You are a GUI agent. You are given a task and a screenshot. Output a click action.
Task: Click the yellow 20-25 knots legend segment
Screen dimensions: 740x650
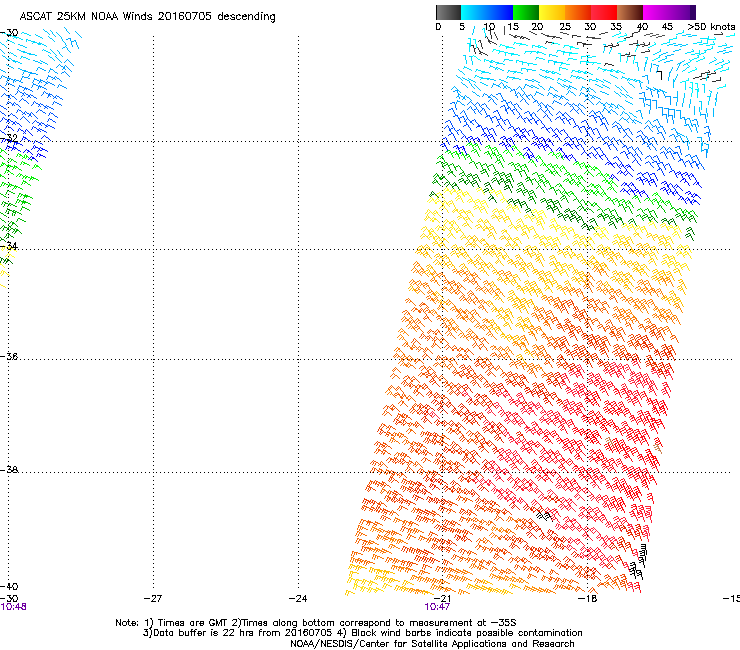coord(552,12)
